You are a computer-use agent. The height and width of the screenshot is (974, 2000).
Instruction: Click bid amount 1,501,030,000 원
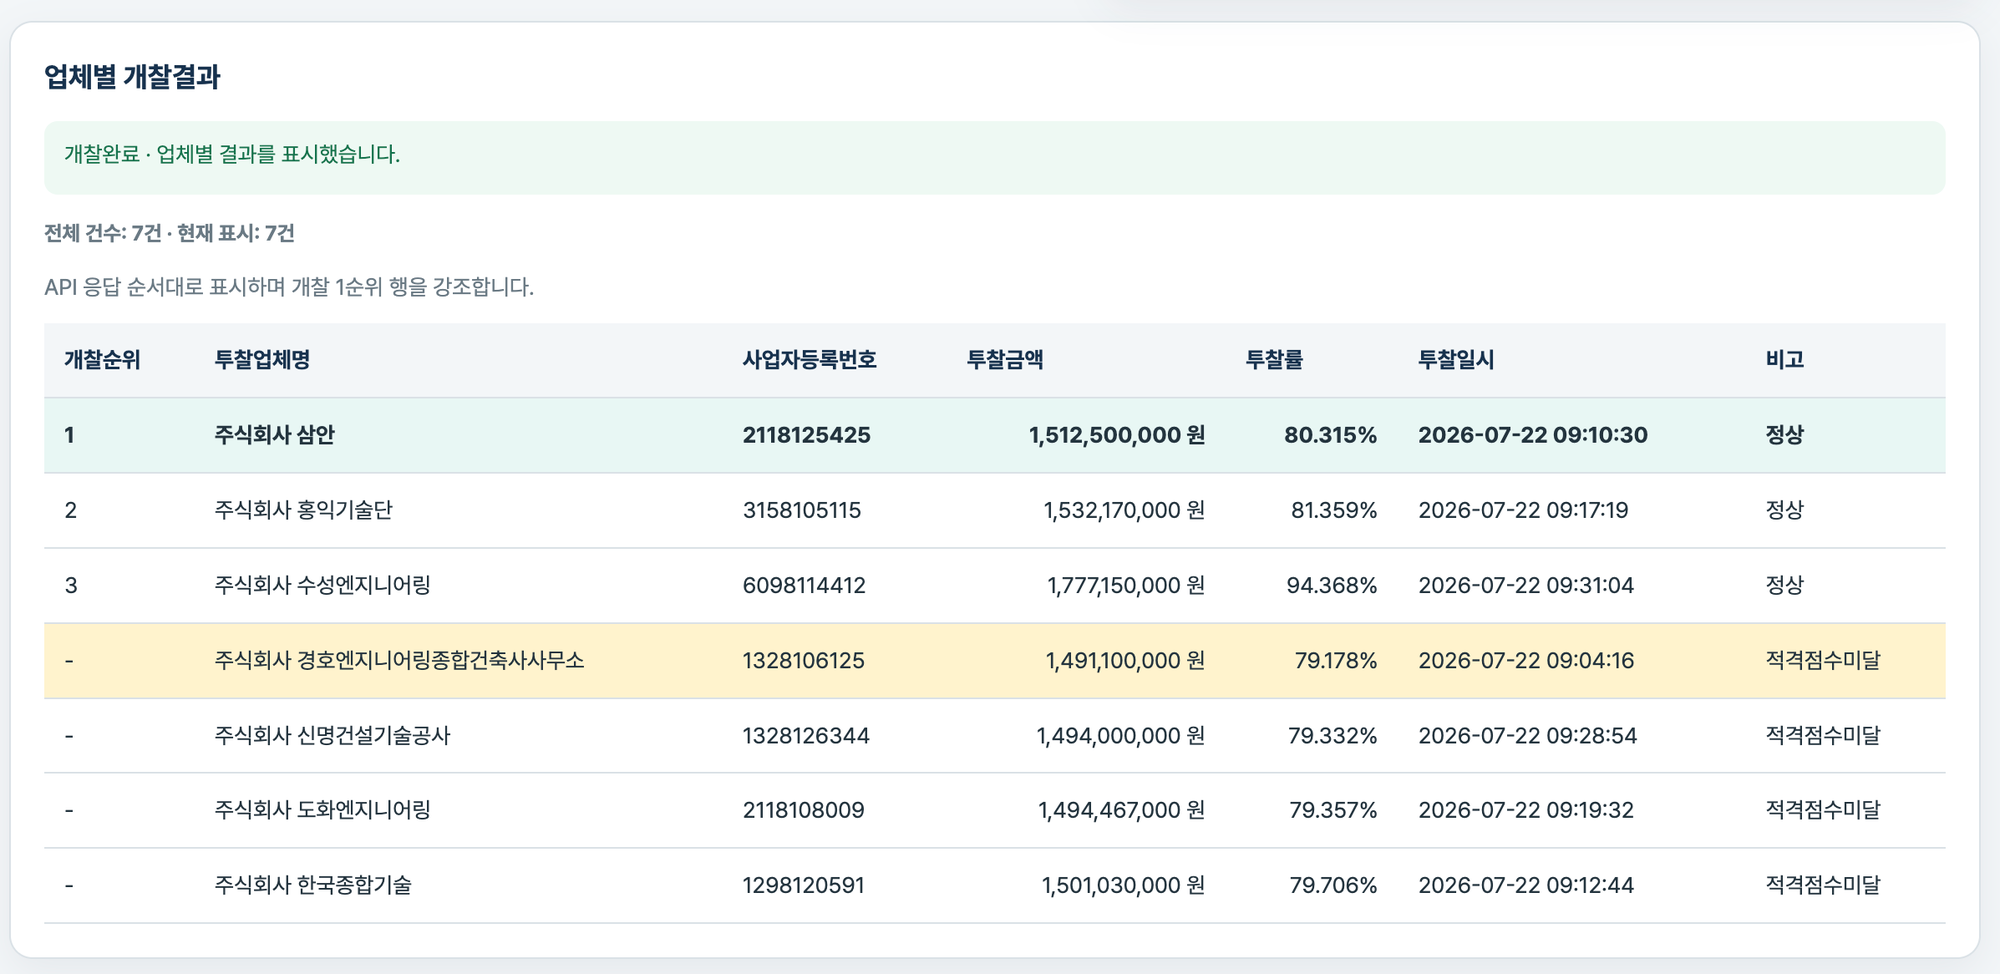coord(1123,885)
